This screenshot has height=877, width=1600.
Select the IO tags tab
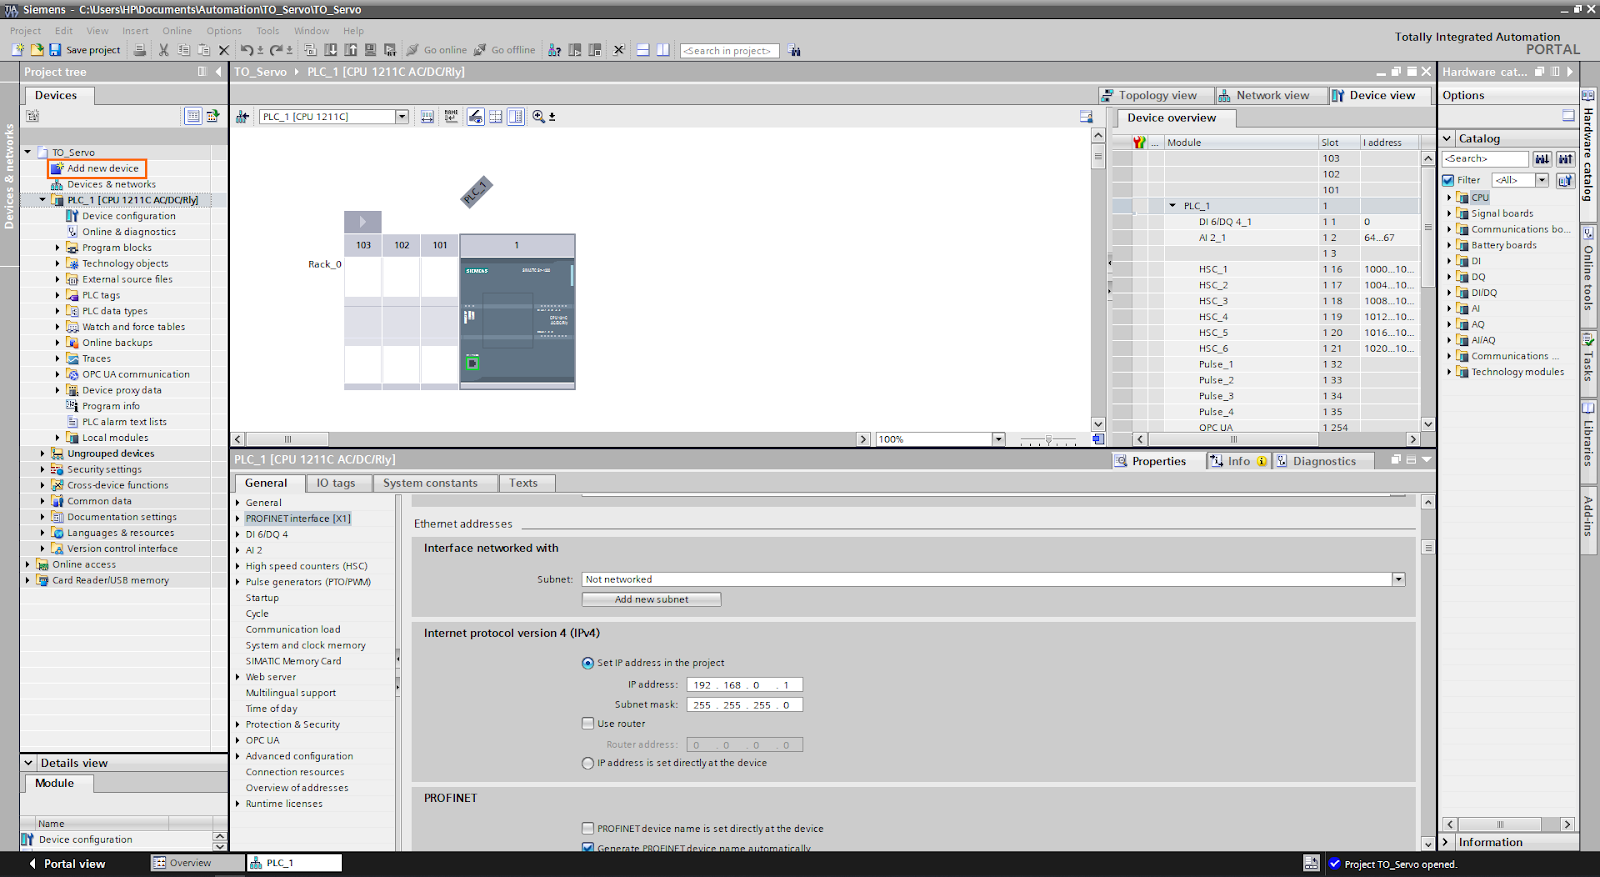pos(336,483)
